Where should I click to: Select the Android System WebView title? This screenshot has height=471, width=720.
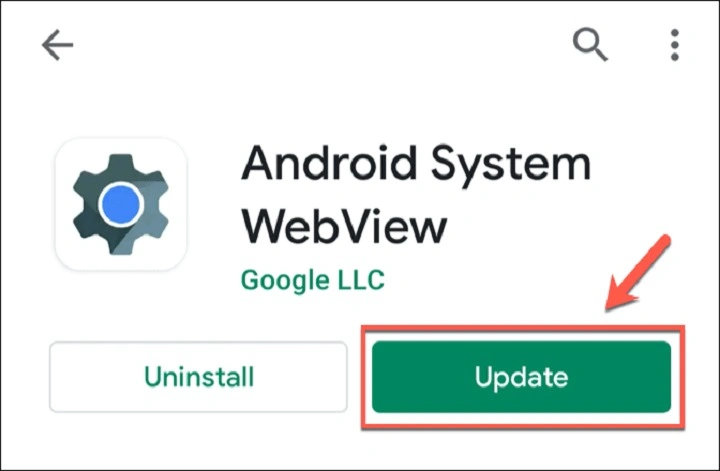(x=416, y=195)
